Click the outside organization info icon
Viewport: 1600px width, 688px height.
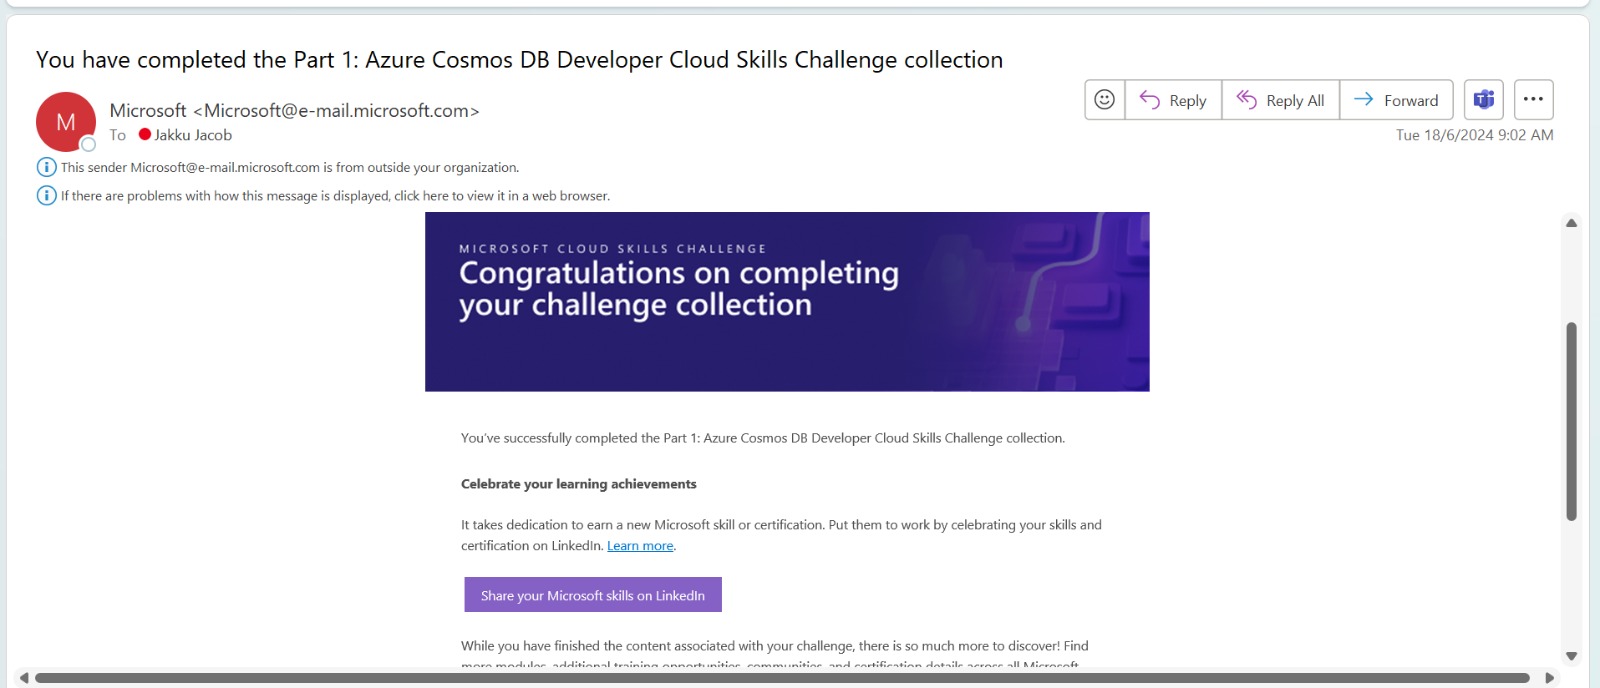[x=46, y=167]
